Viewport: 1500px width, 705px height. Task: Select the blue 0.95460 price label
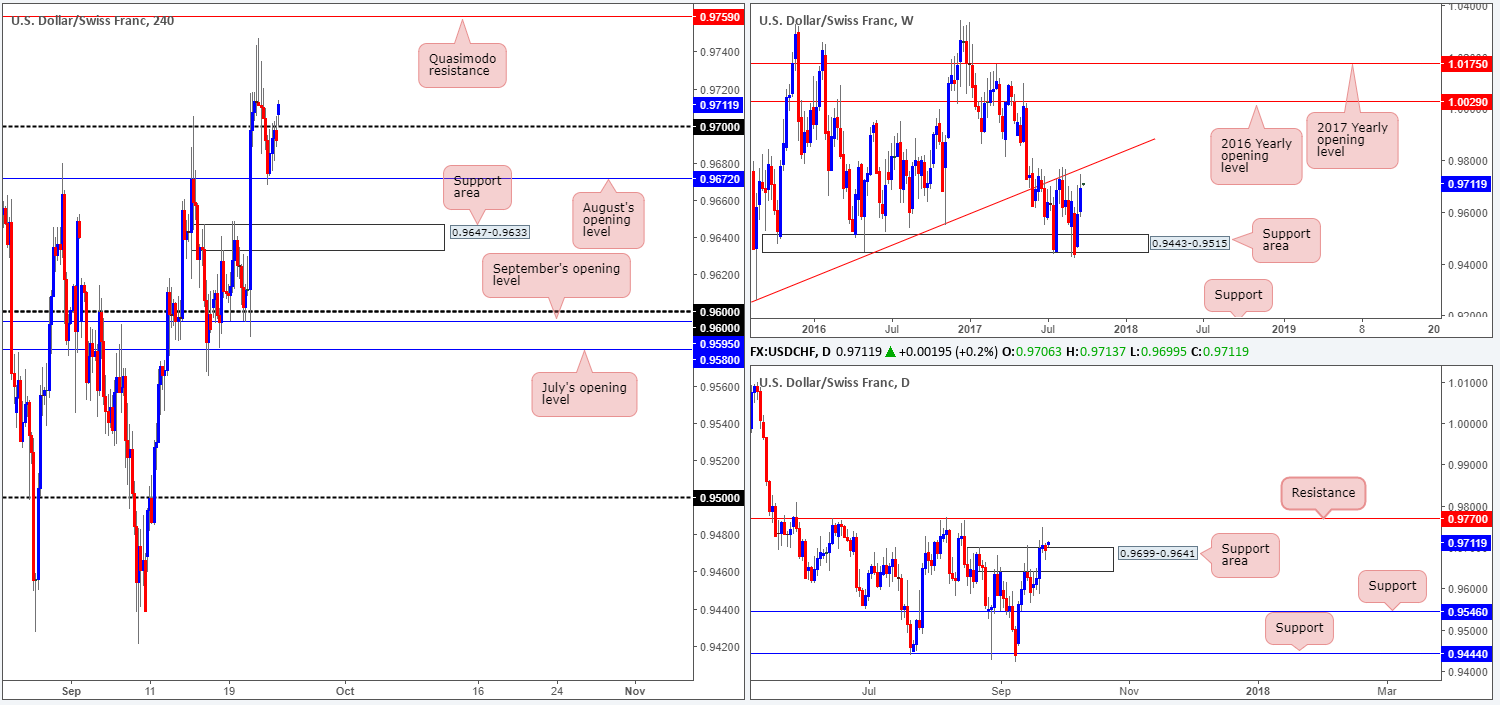click(1468, 611)
